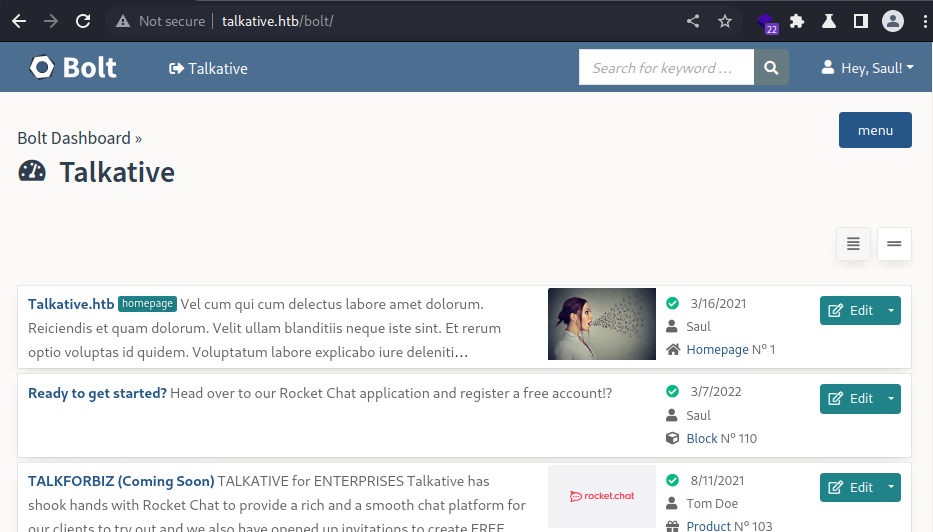Image resolution: width=933 pixels, height=532 pixels.
Task: Expand Edit dropdown for Block N° 110
Action: (x=891, y=399)
